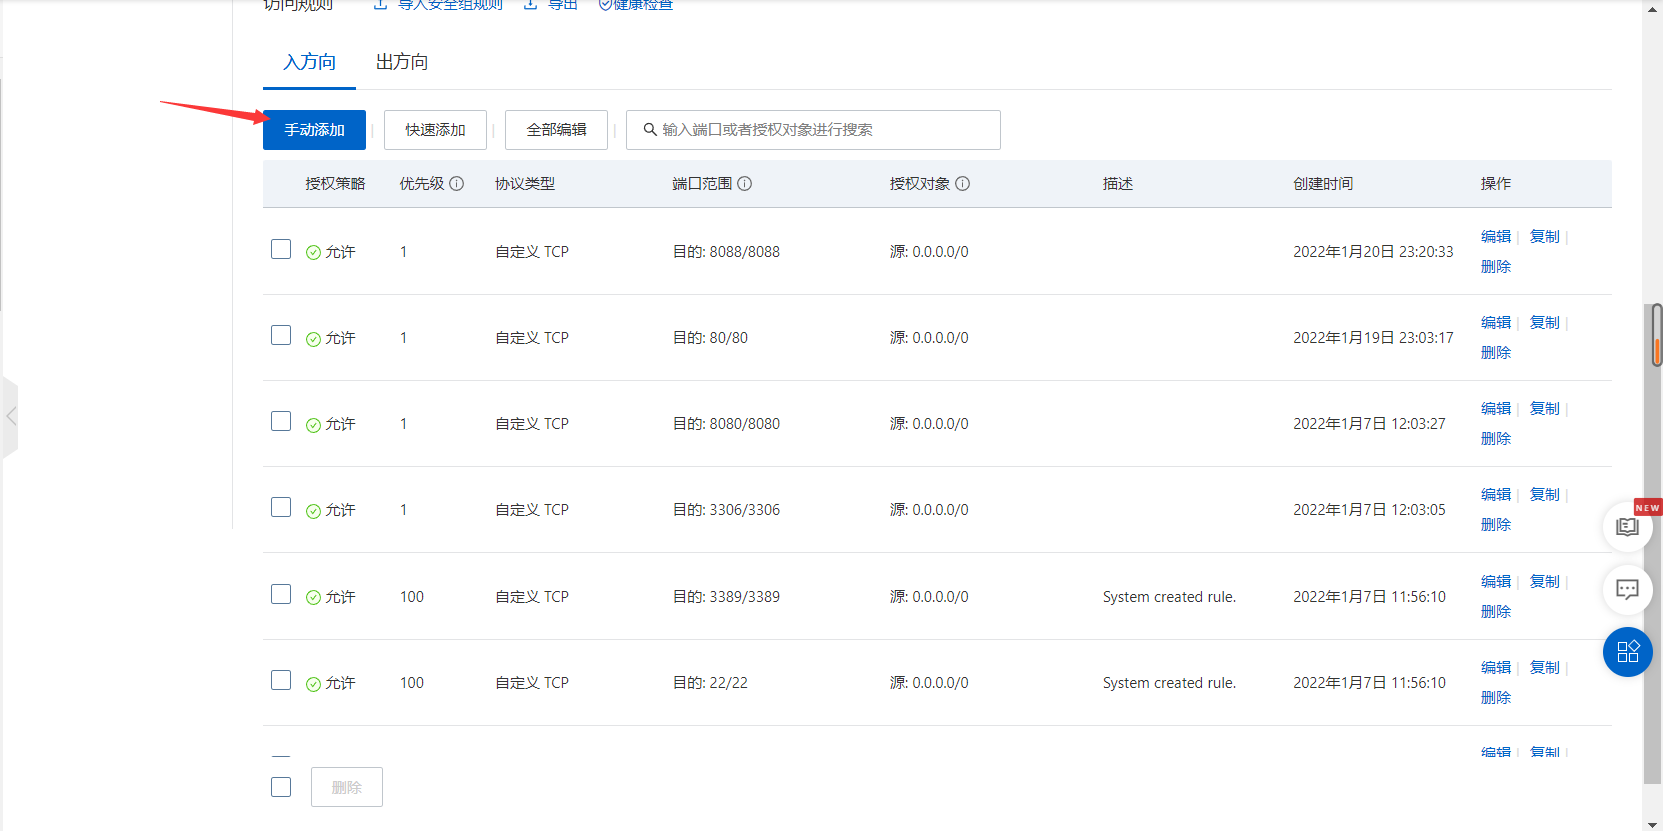Screen dimensions: 1663x831
Task: Click the search magnifier icon
Action: pyautogui.click(x=650, y=130)
